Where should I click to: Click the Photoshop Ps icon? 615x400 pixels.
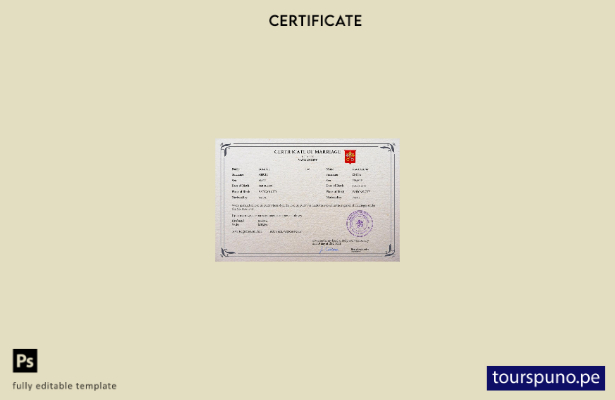tap(25, 360)
